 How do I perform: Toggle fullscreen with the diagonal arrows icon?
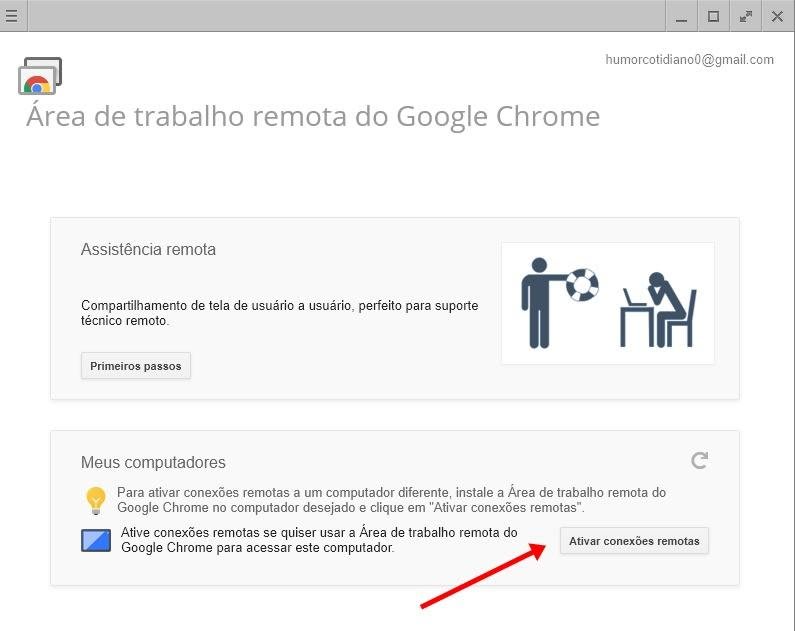point(745,16)
